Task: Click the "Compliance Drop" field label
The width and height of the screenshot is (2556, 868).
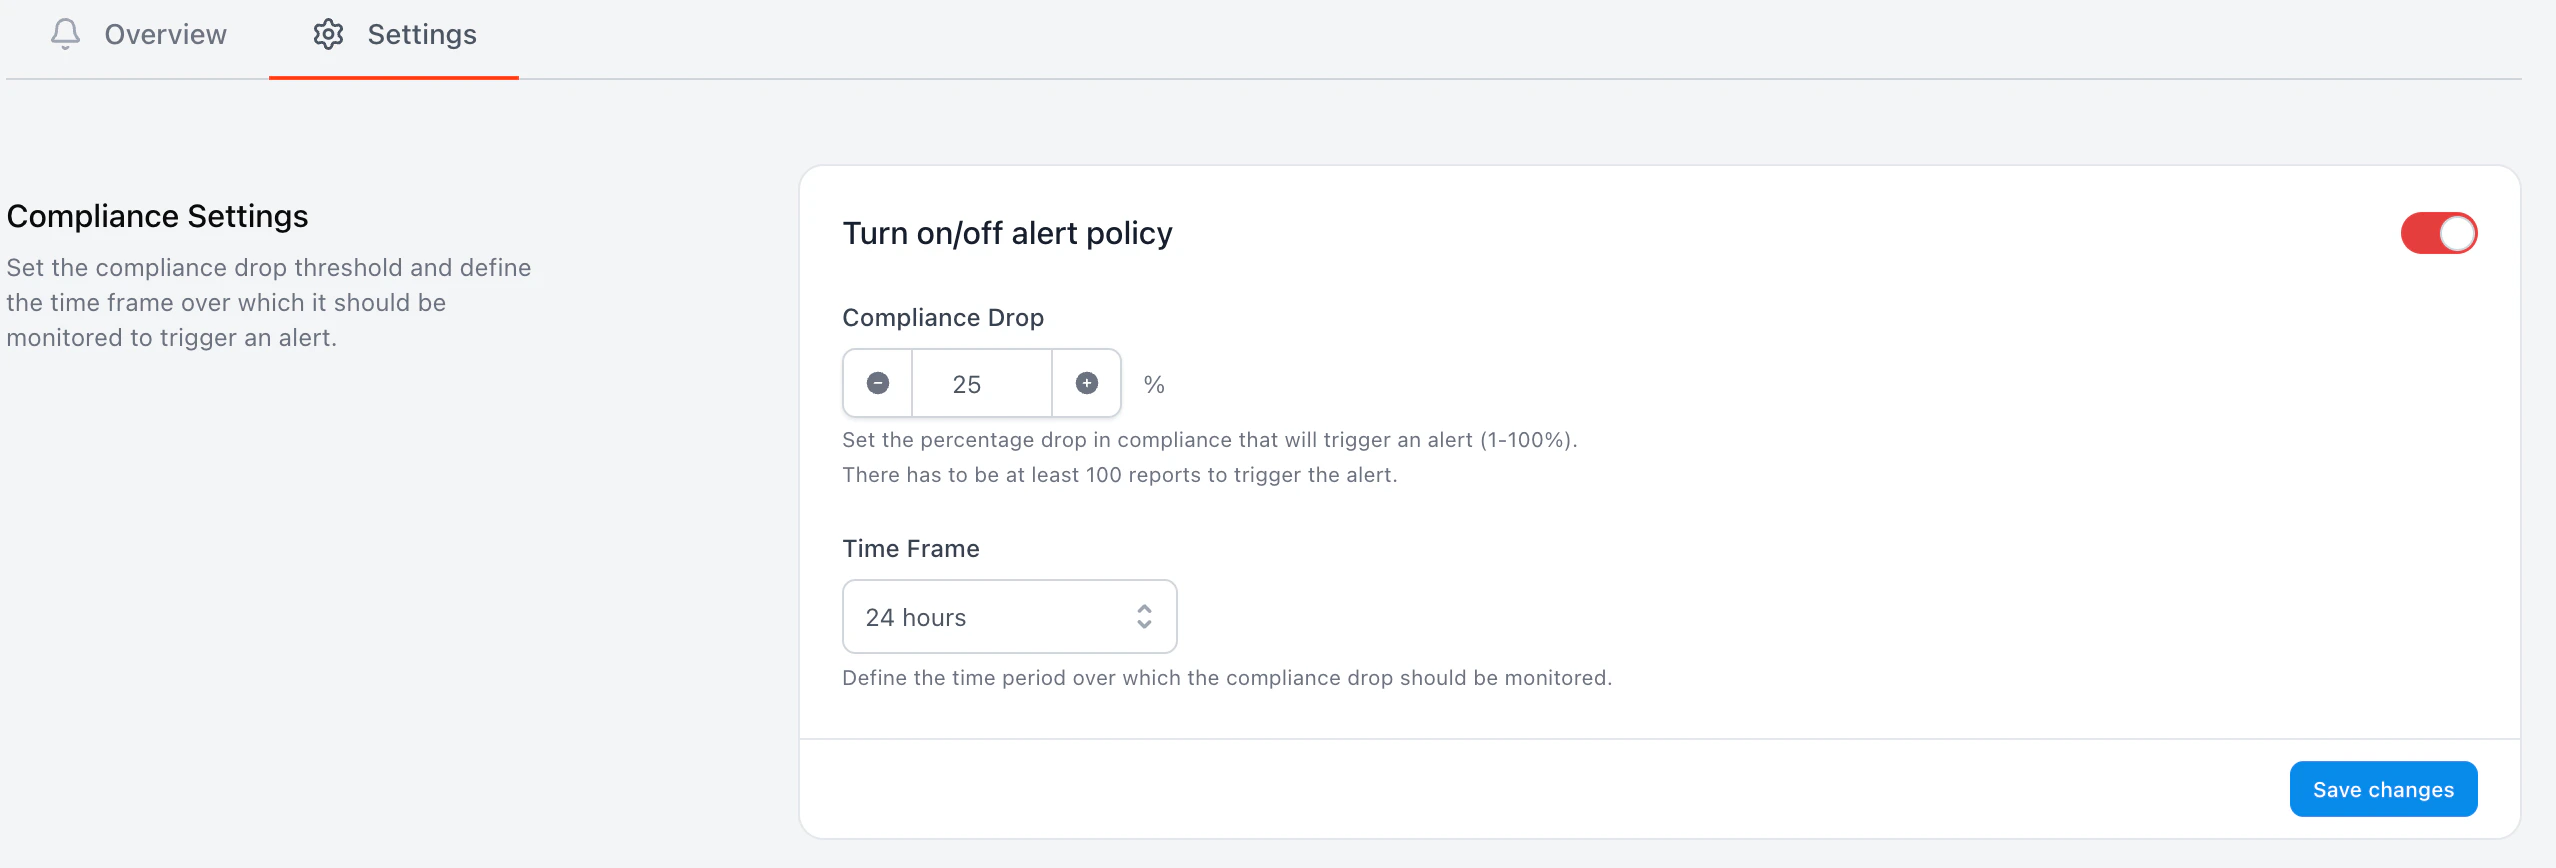Action: point(942,317)
